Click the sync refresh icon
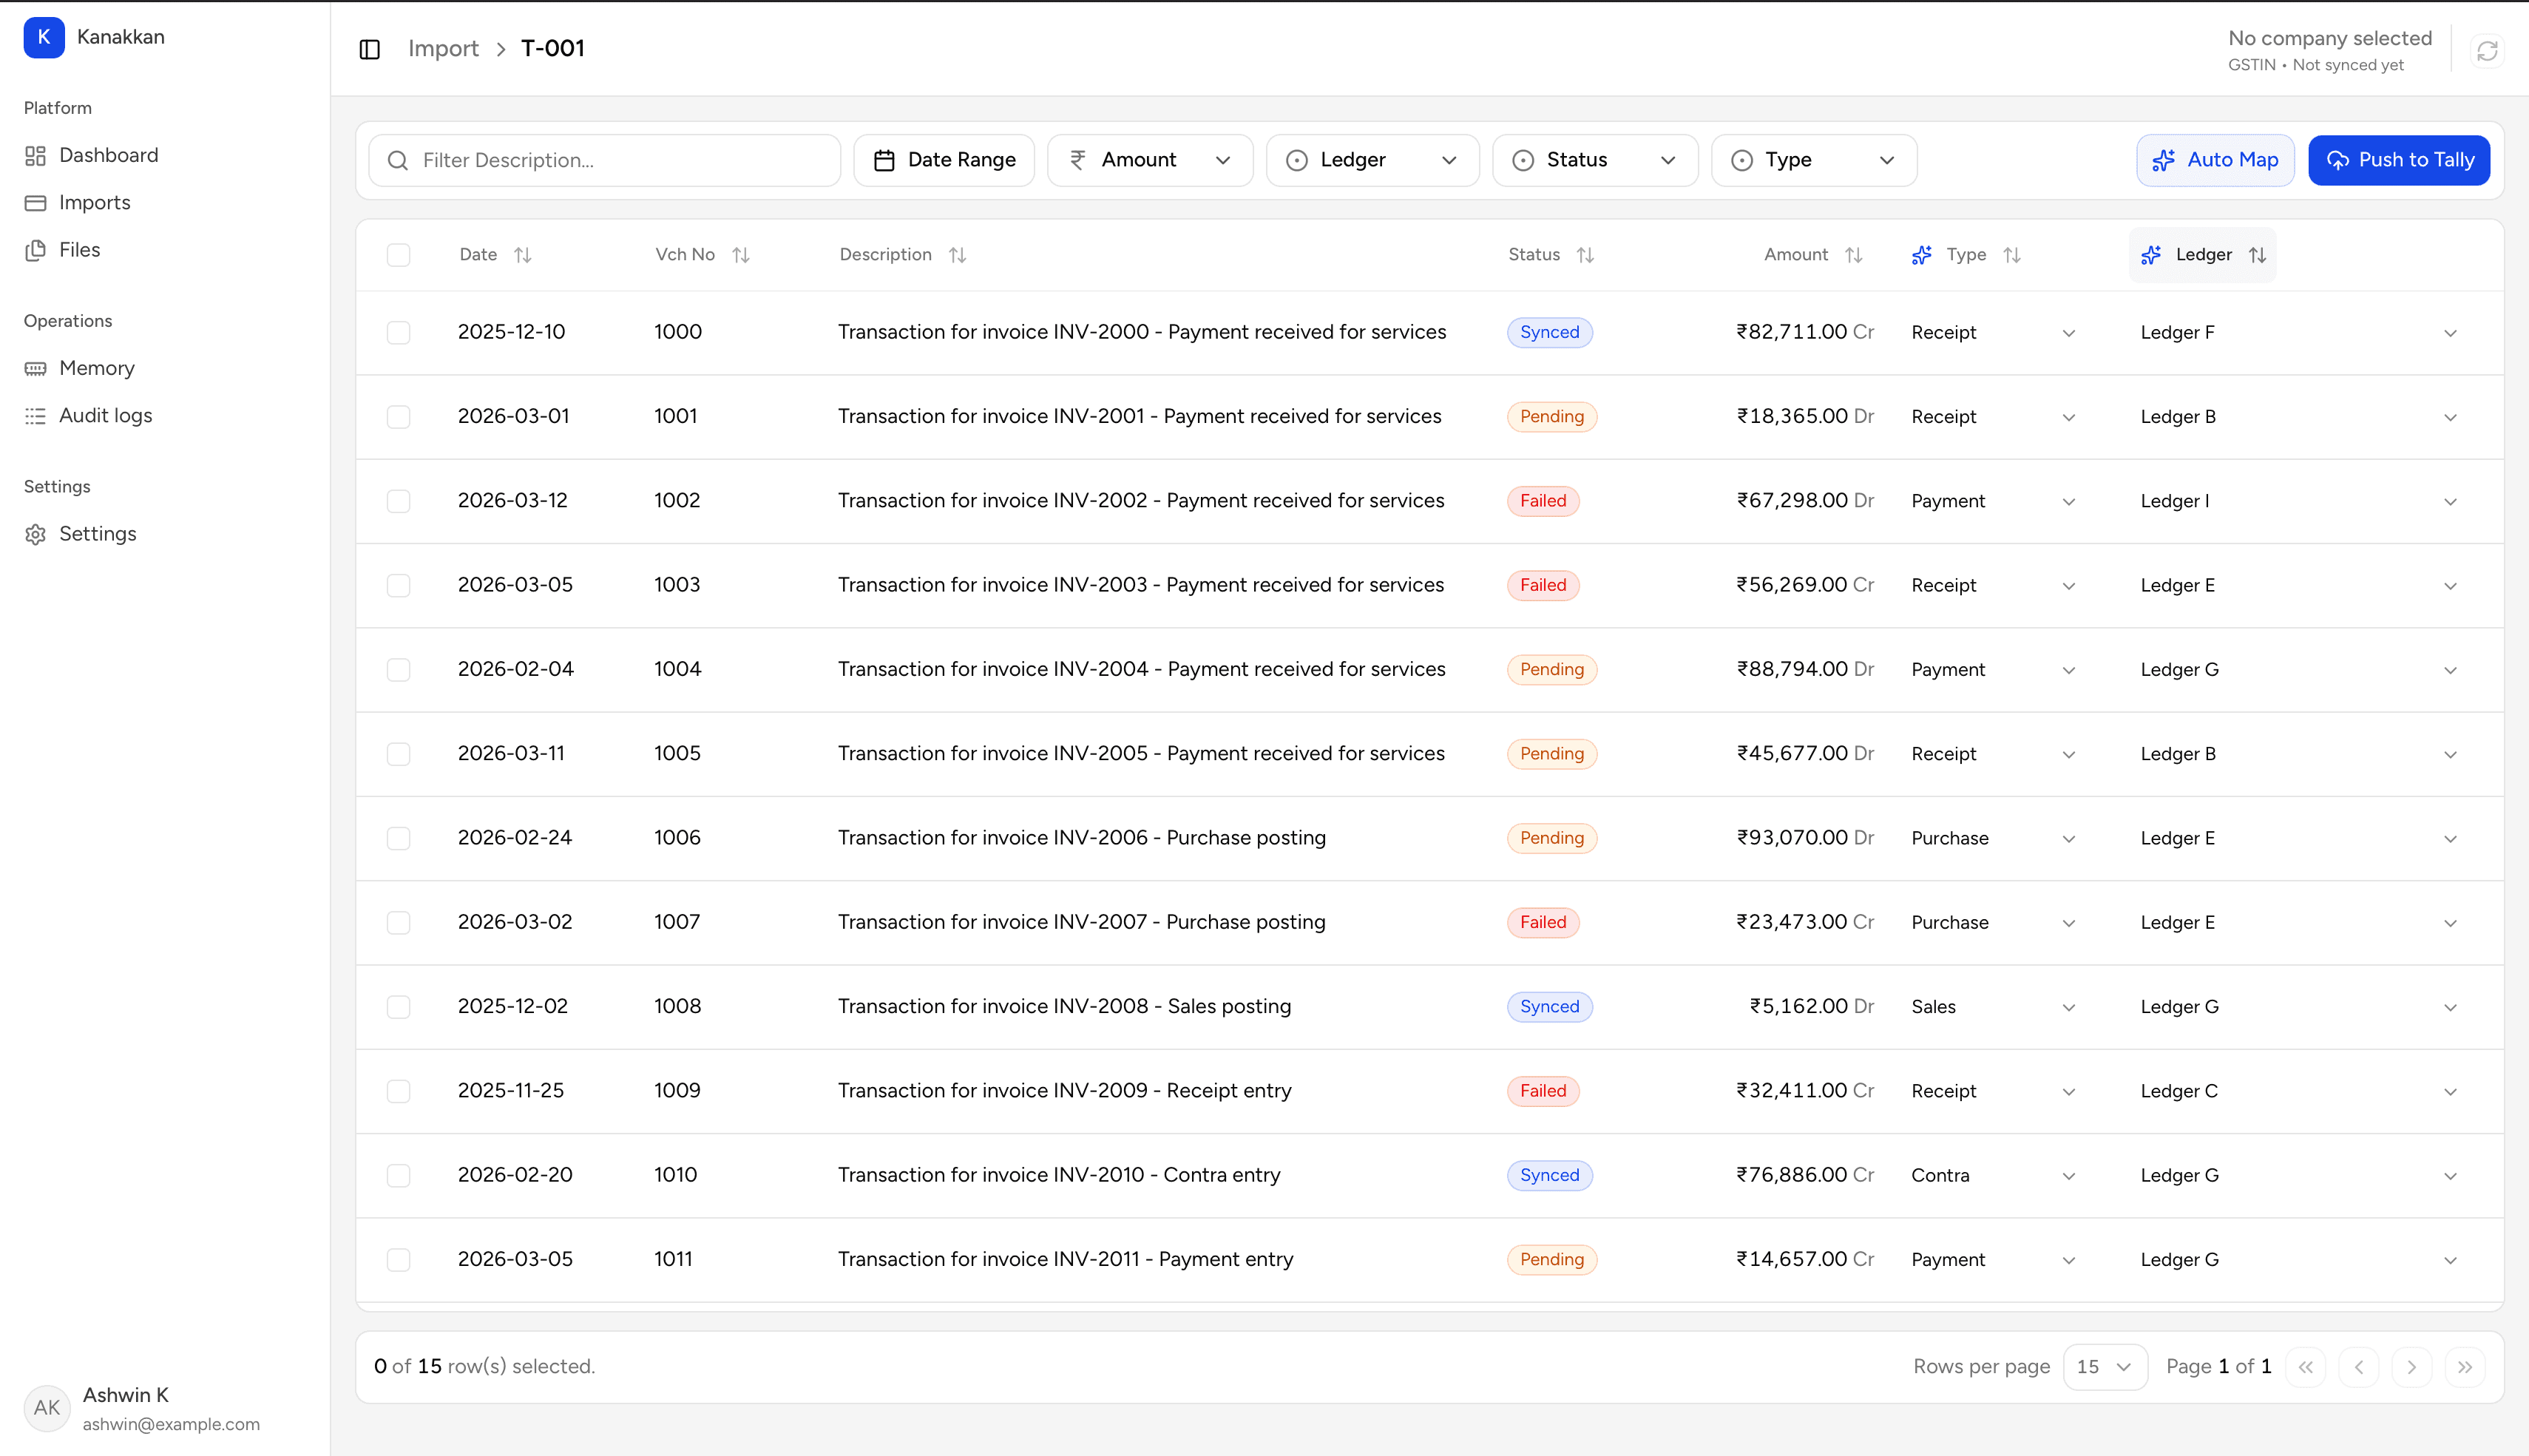 2487,50
